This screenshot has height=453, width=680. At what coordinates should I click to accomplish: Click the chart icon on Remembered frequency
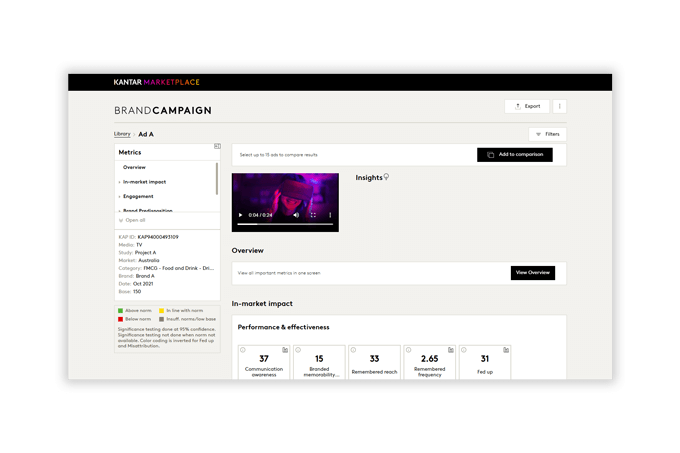click(451, 350)
